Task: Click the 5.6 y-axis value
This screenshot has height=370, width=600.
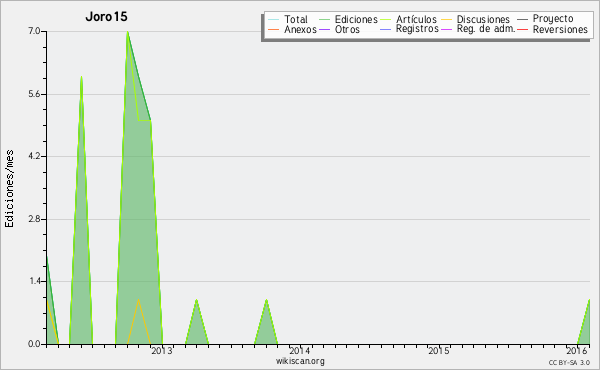Action: pyautogui.click(x=34, y=94)
